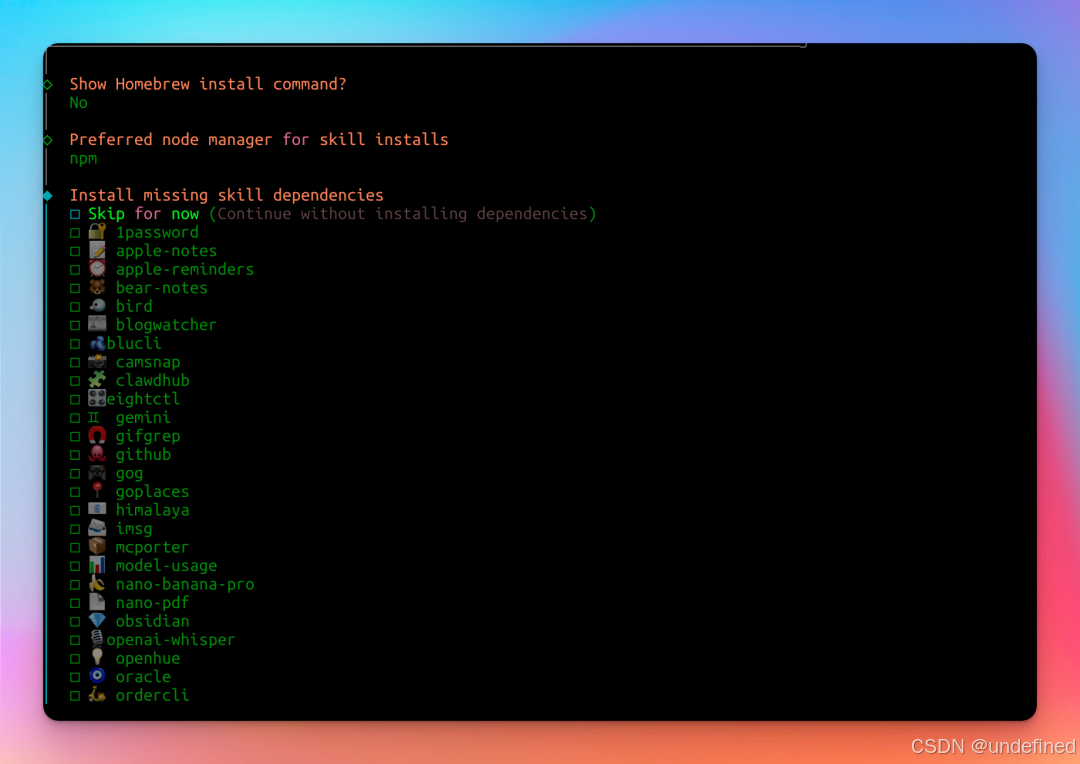Click the red pin emoji beside goplaces
Image resolution: width=1080 pixels, height=764 pixels.
tap(97, 491)
